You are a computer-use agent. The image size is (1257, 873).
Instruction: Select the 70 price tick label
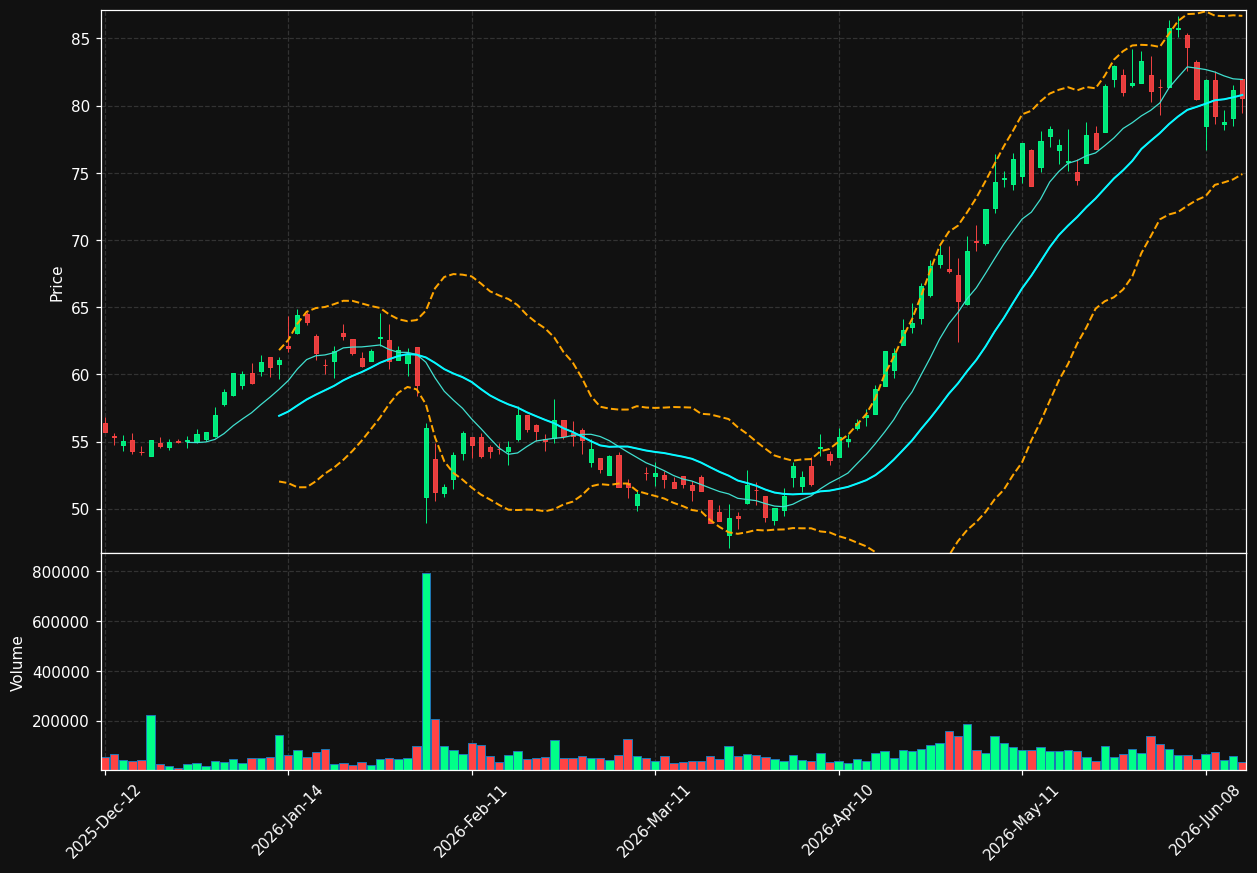point(83,241)
